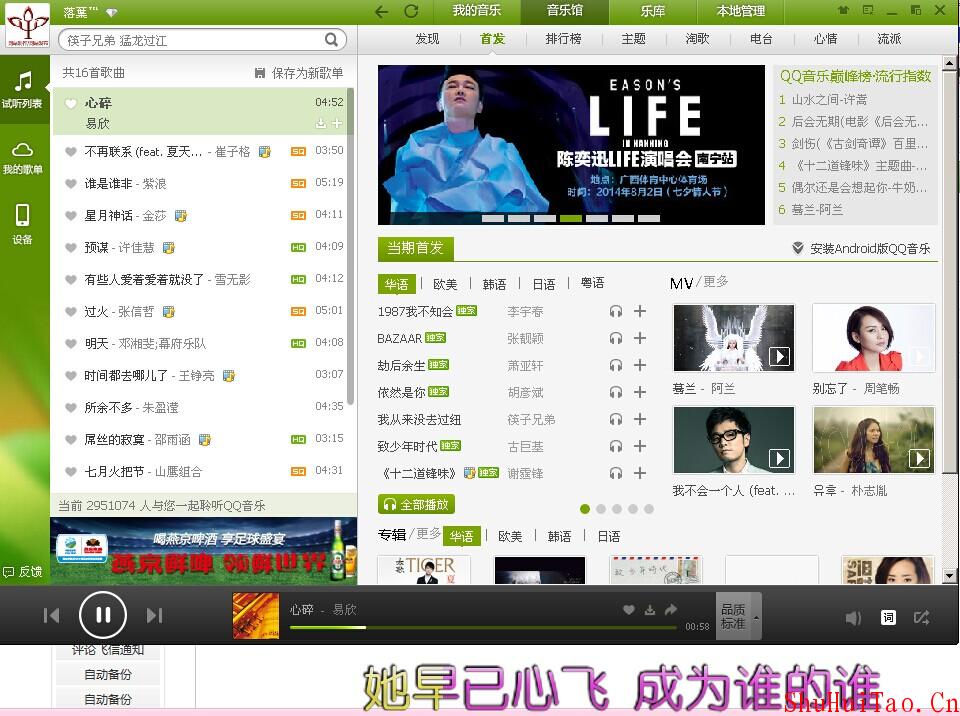
Task: Expand the Android QQ音乐 install arrow
Action: (797, 248)
